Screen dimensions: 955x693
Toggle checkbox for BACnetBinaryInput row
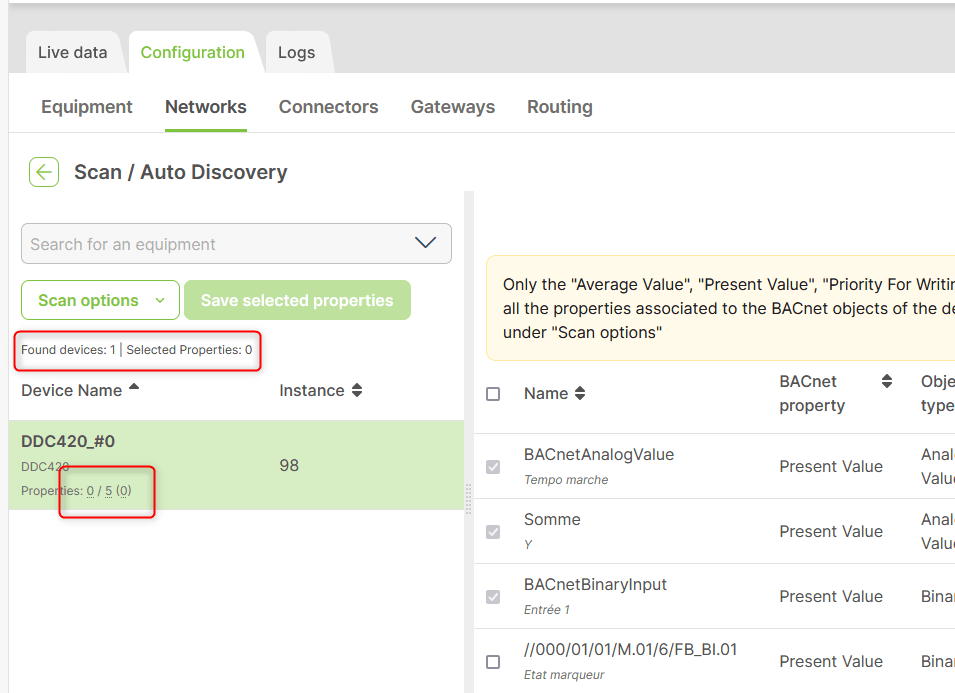pyautogui.click(x=493, y=597)
